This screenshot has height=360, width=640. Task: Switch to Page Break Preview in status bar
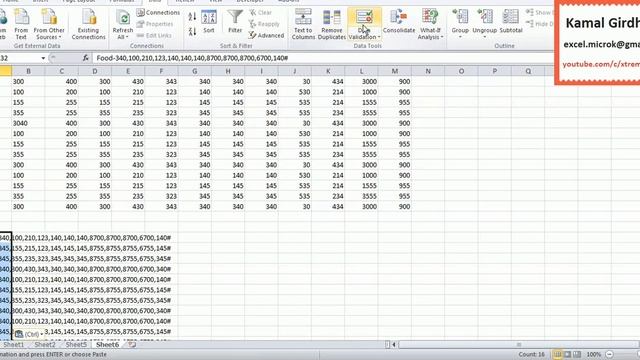pyautogui.click(x=577, y=354)
